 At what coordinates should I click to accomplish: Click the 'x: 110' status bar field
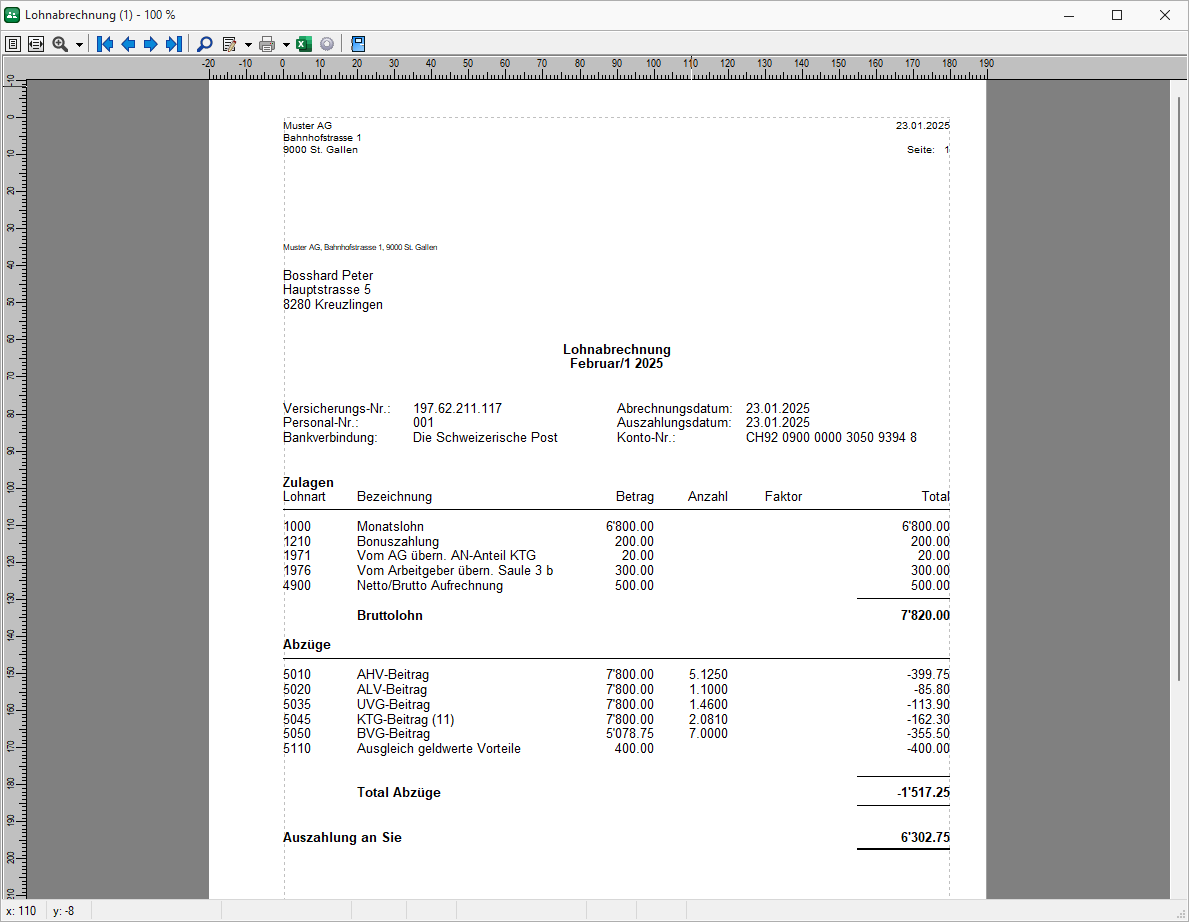(x=21, y=911)
